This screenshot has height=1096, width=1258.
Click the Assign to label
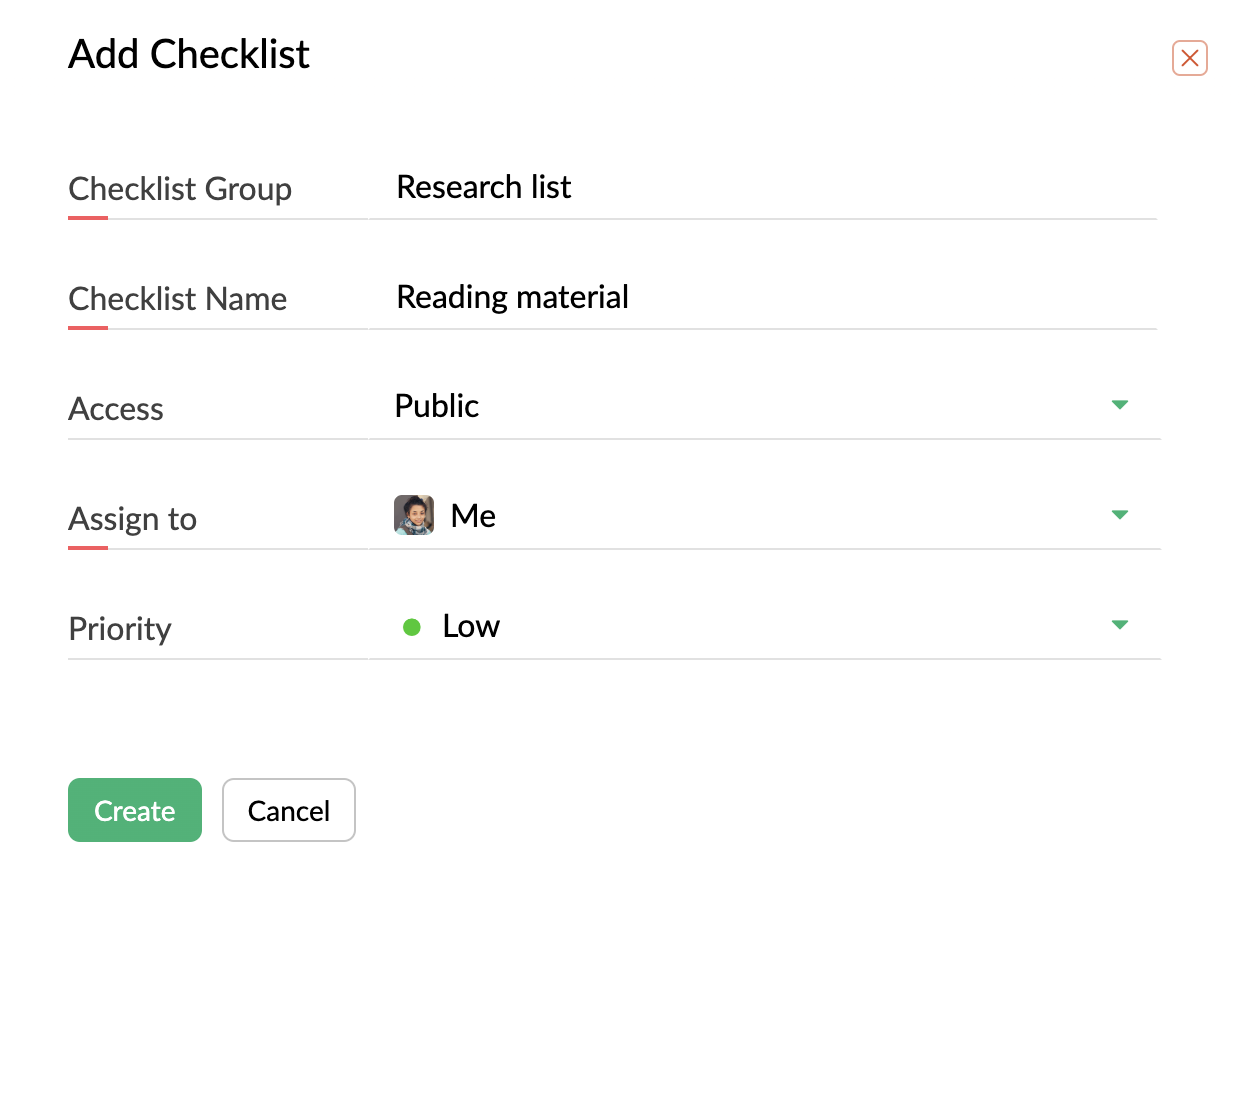click(132, 519)
